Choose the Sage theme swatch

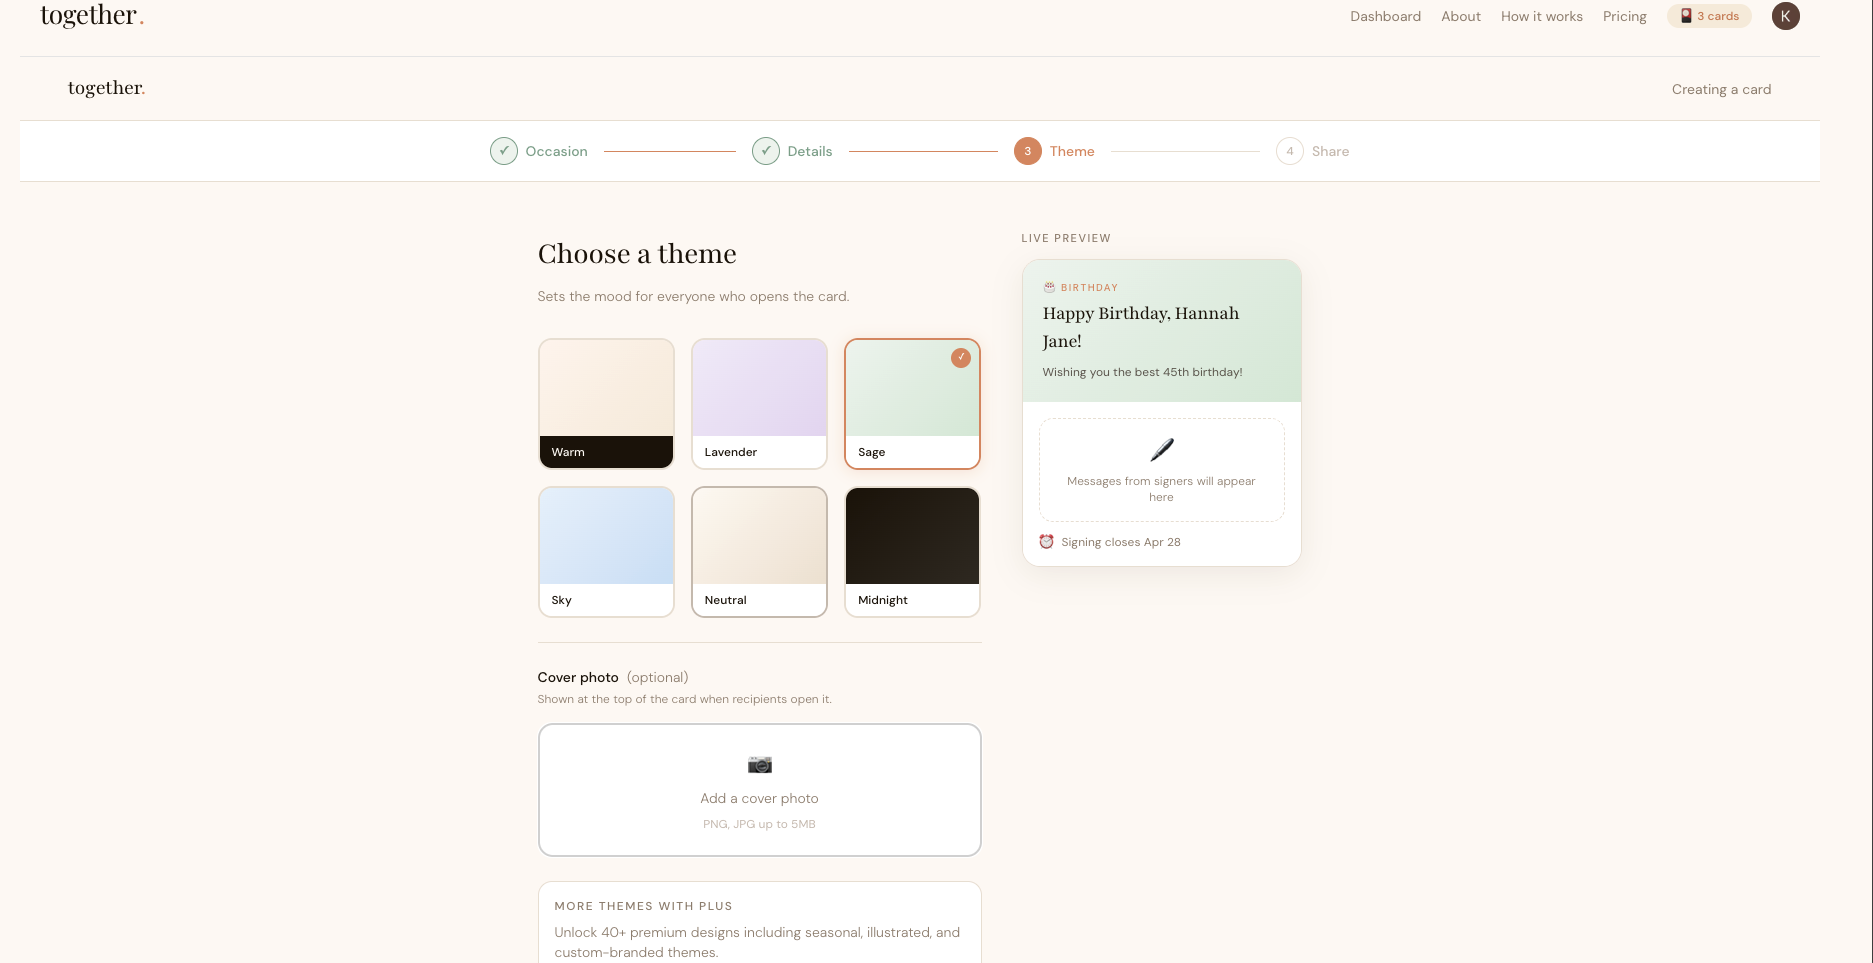(912, 403)
